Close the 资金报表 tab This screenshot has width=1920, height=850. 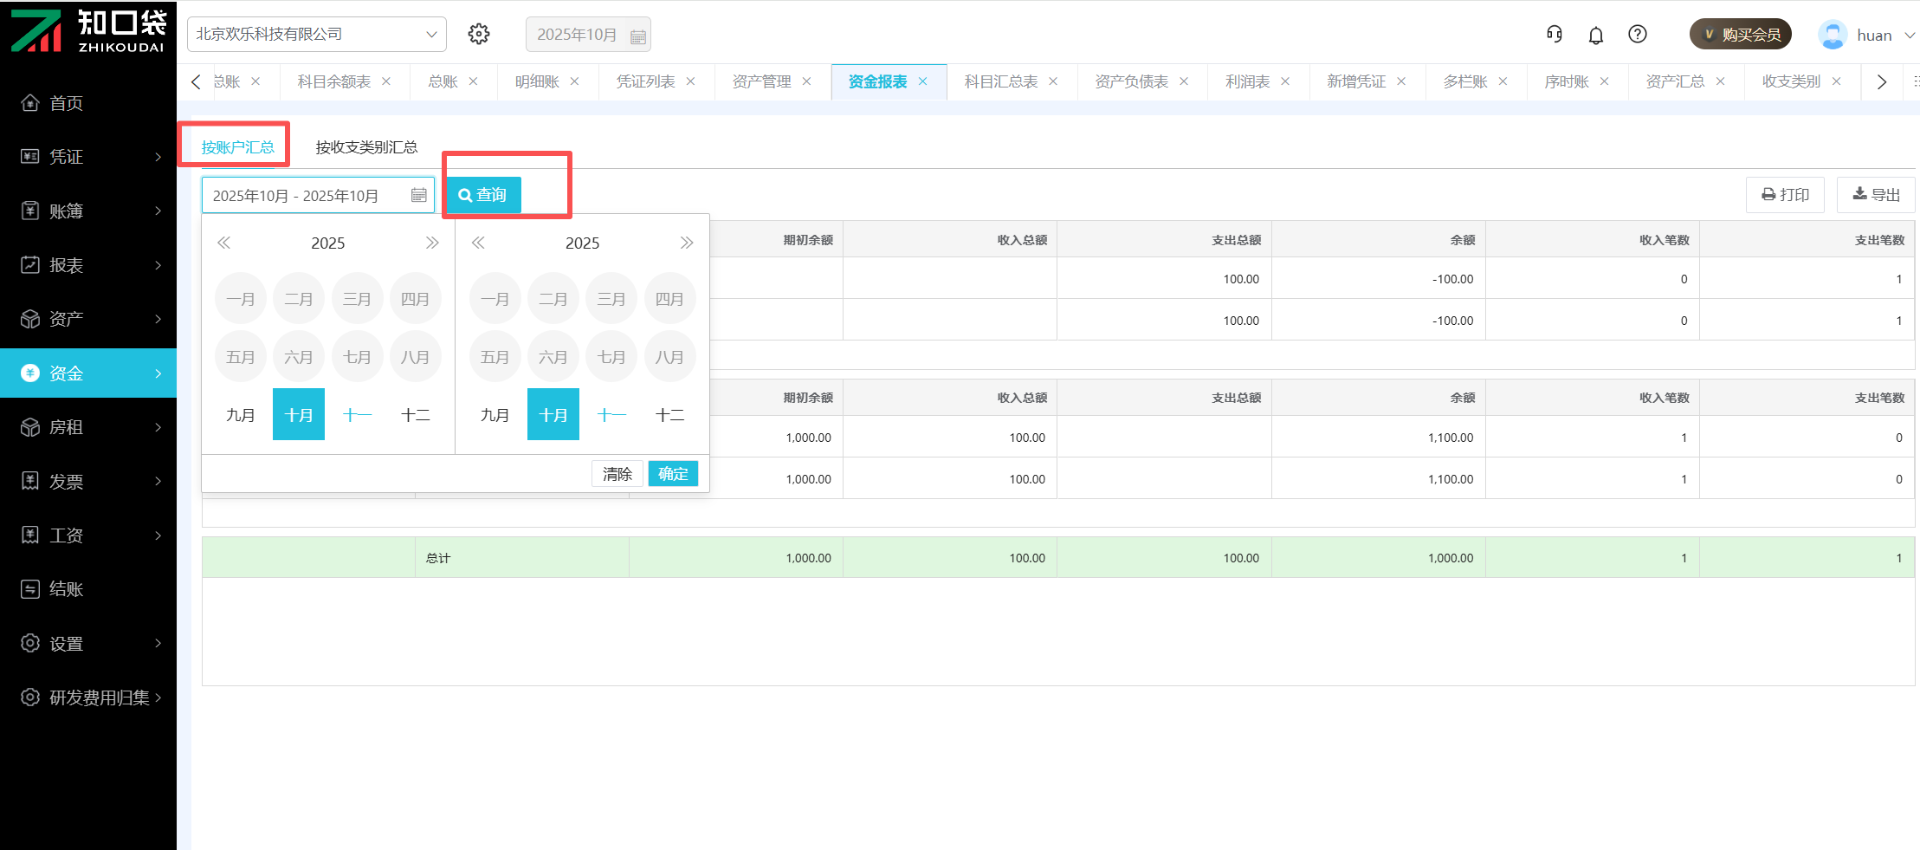(x=923, y=82)
